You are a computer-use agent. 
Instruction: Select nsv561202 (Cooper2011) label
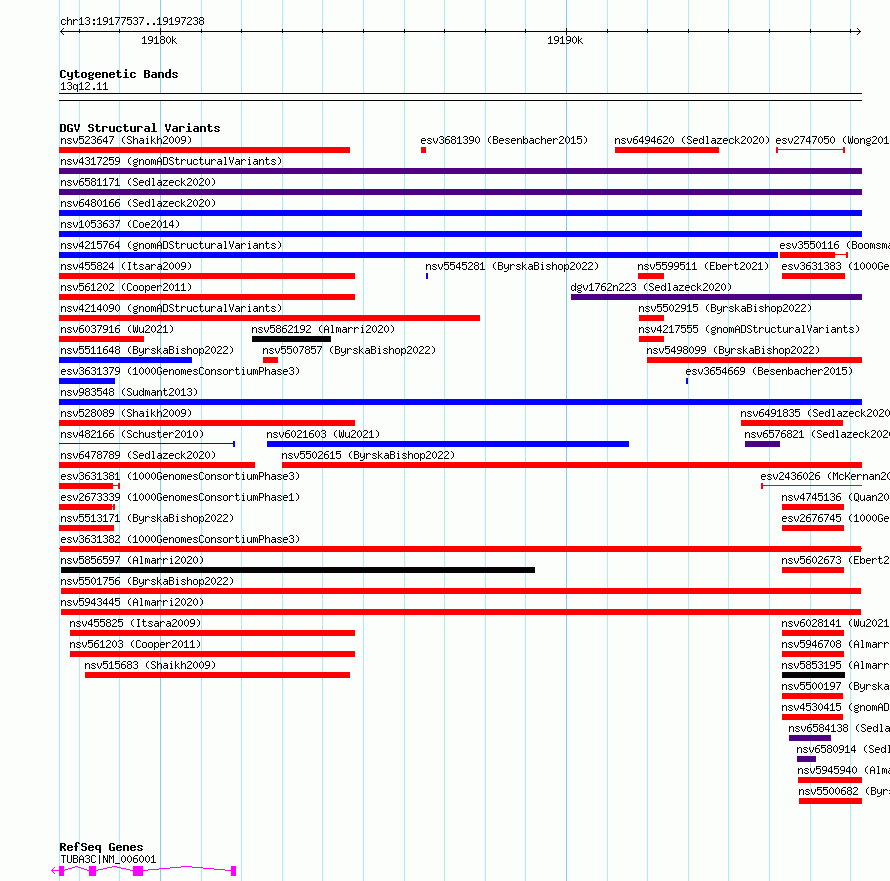(126, 287)
